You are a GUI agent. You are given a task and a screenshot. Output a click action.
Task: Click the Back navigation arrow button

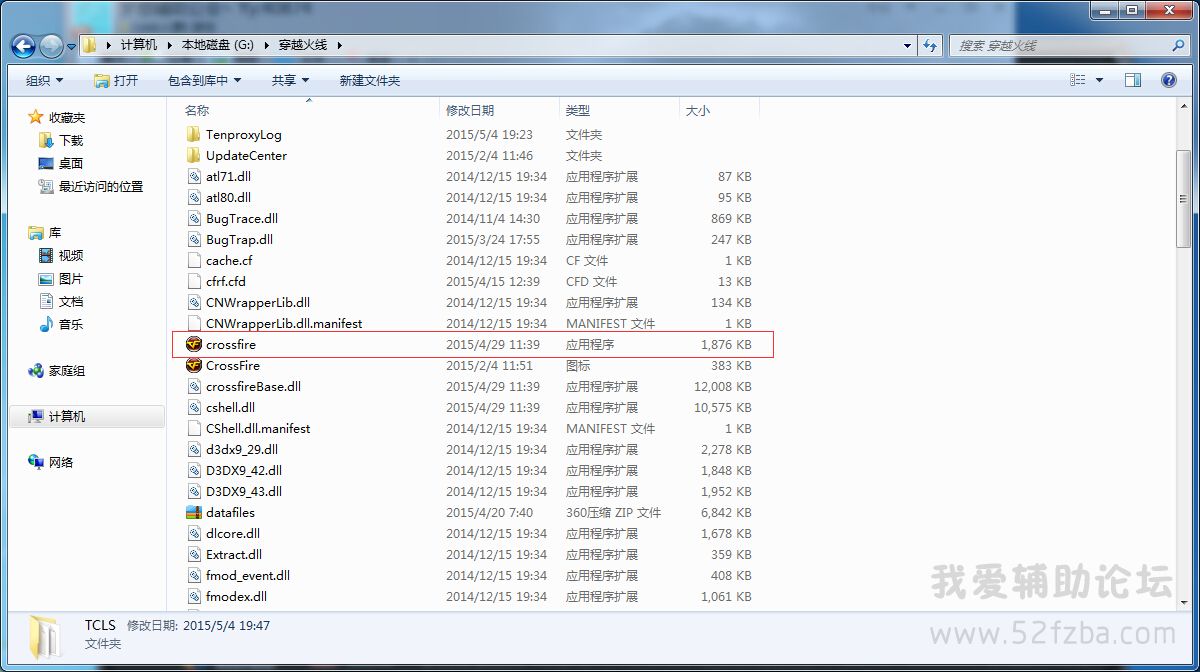[x=24, y=46]
